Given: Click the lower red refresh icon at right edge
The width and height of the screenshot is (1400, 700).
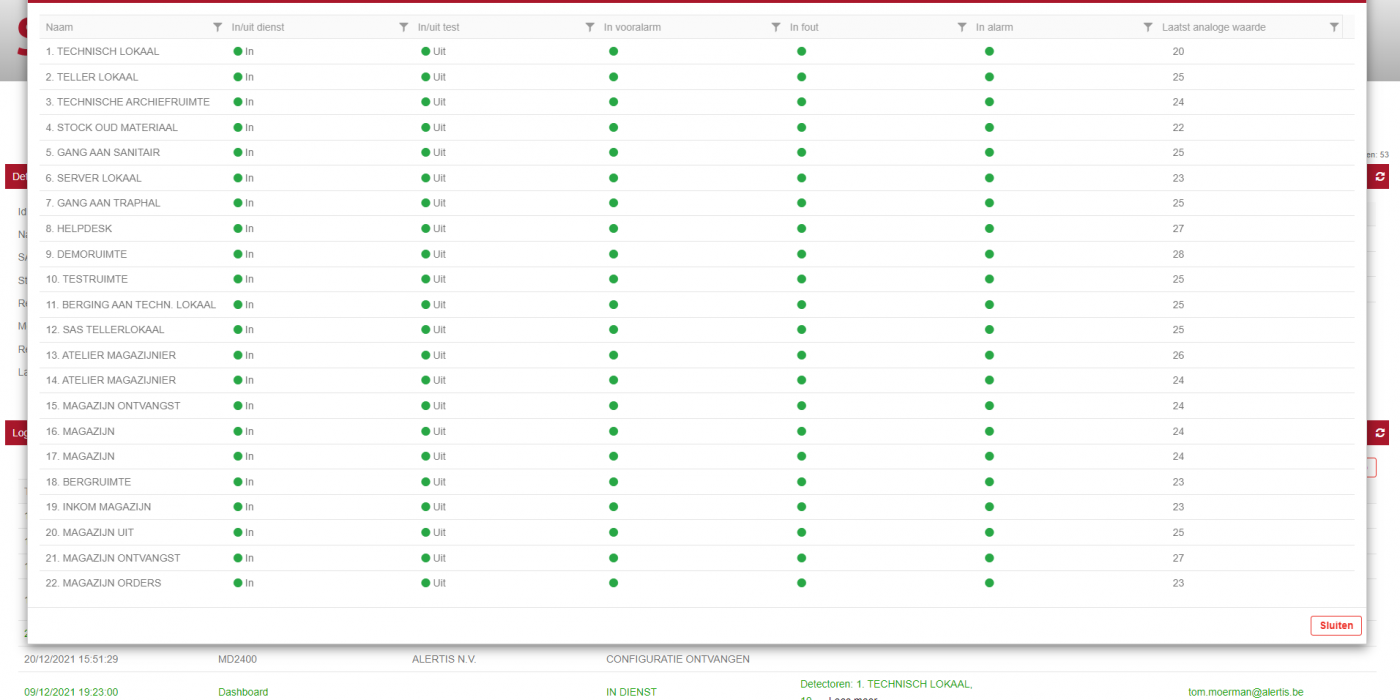Looking at the screenshot, I should click(1380, 433).
